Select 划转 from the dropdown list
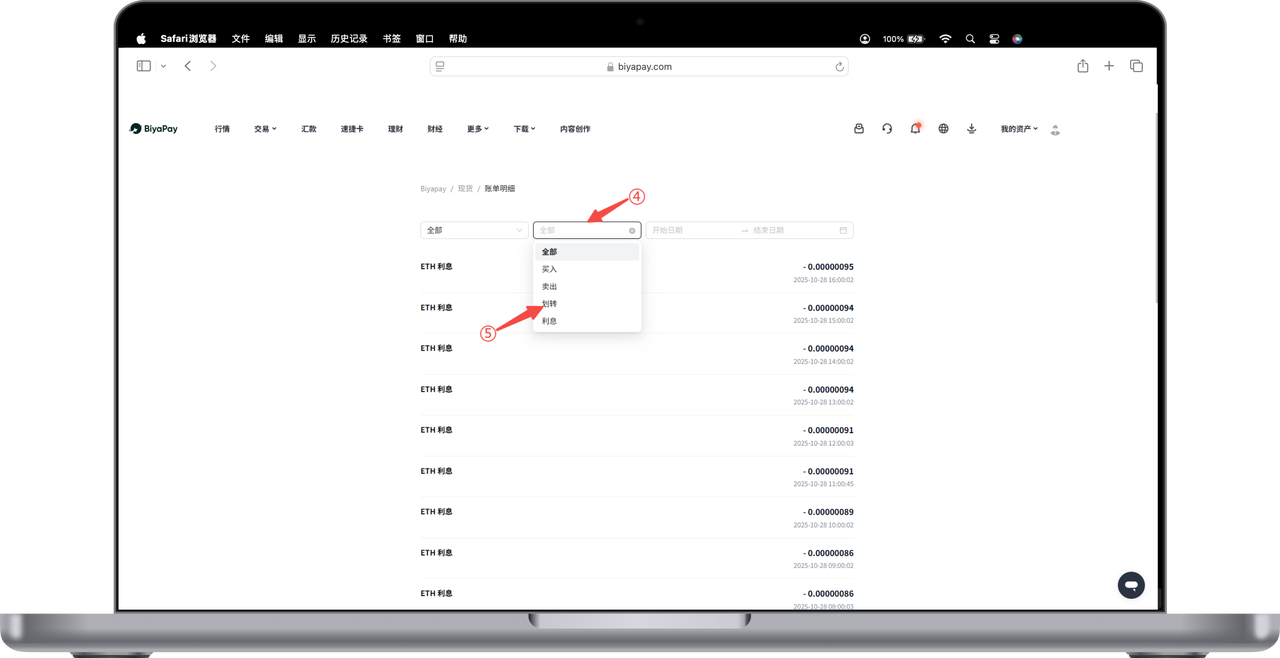 pos(550,304)
